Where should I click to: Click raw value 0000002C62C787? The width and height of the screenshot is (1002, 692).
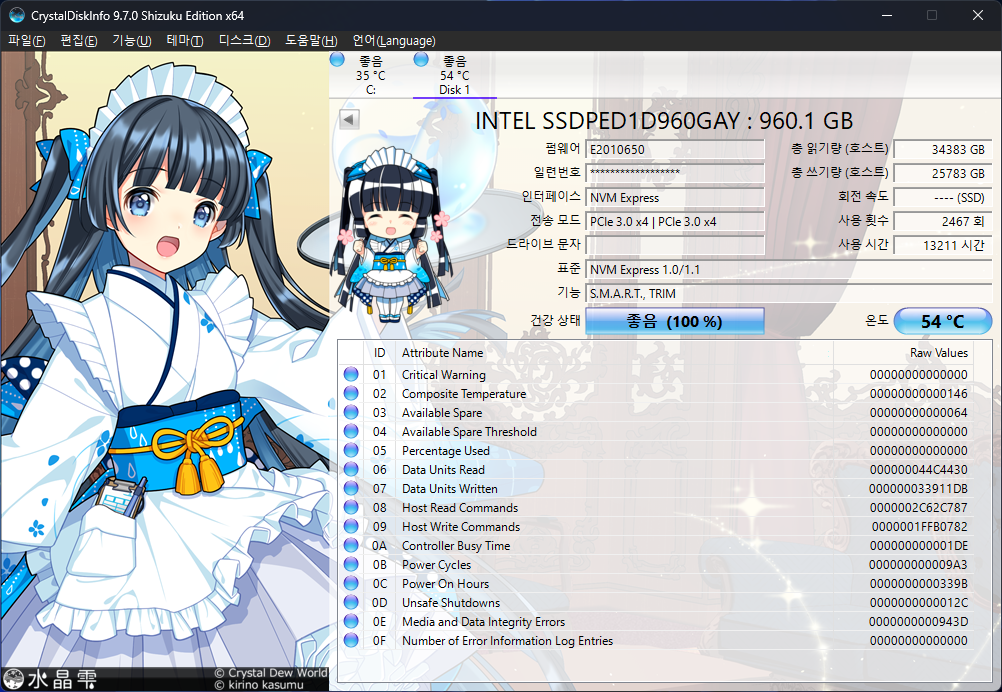click(918, 507)
